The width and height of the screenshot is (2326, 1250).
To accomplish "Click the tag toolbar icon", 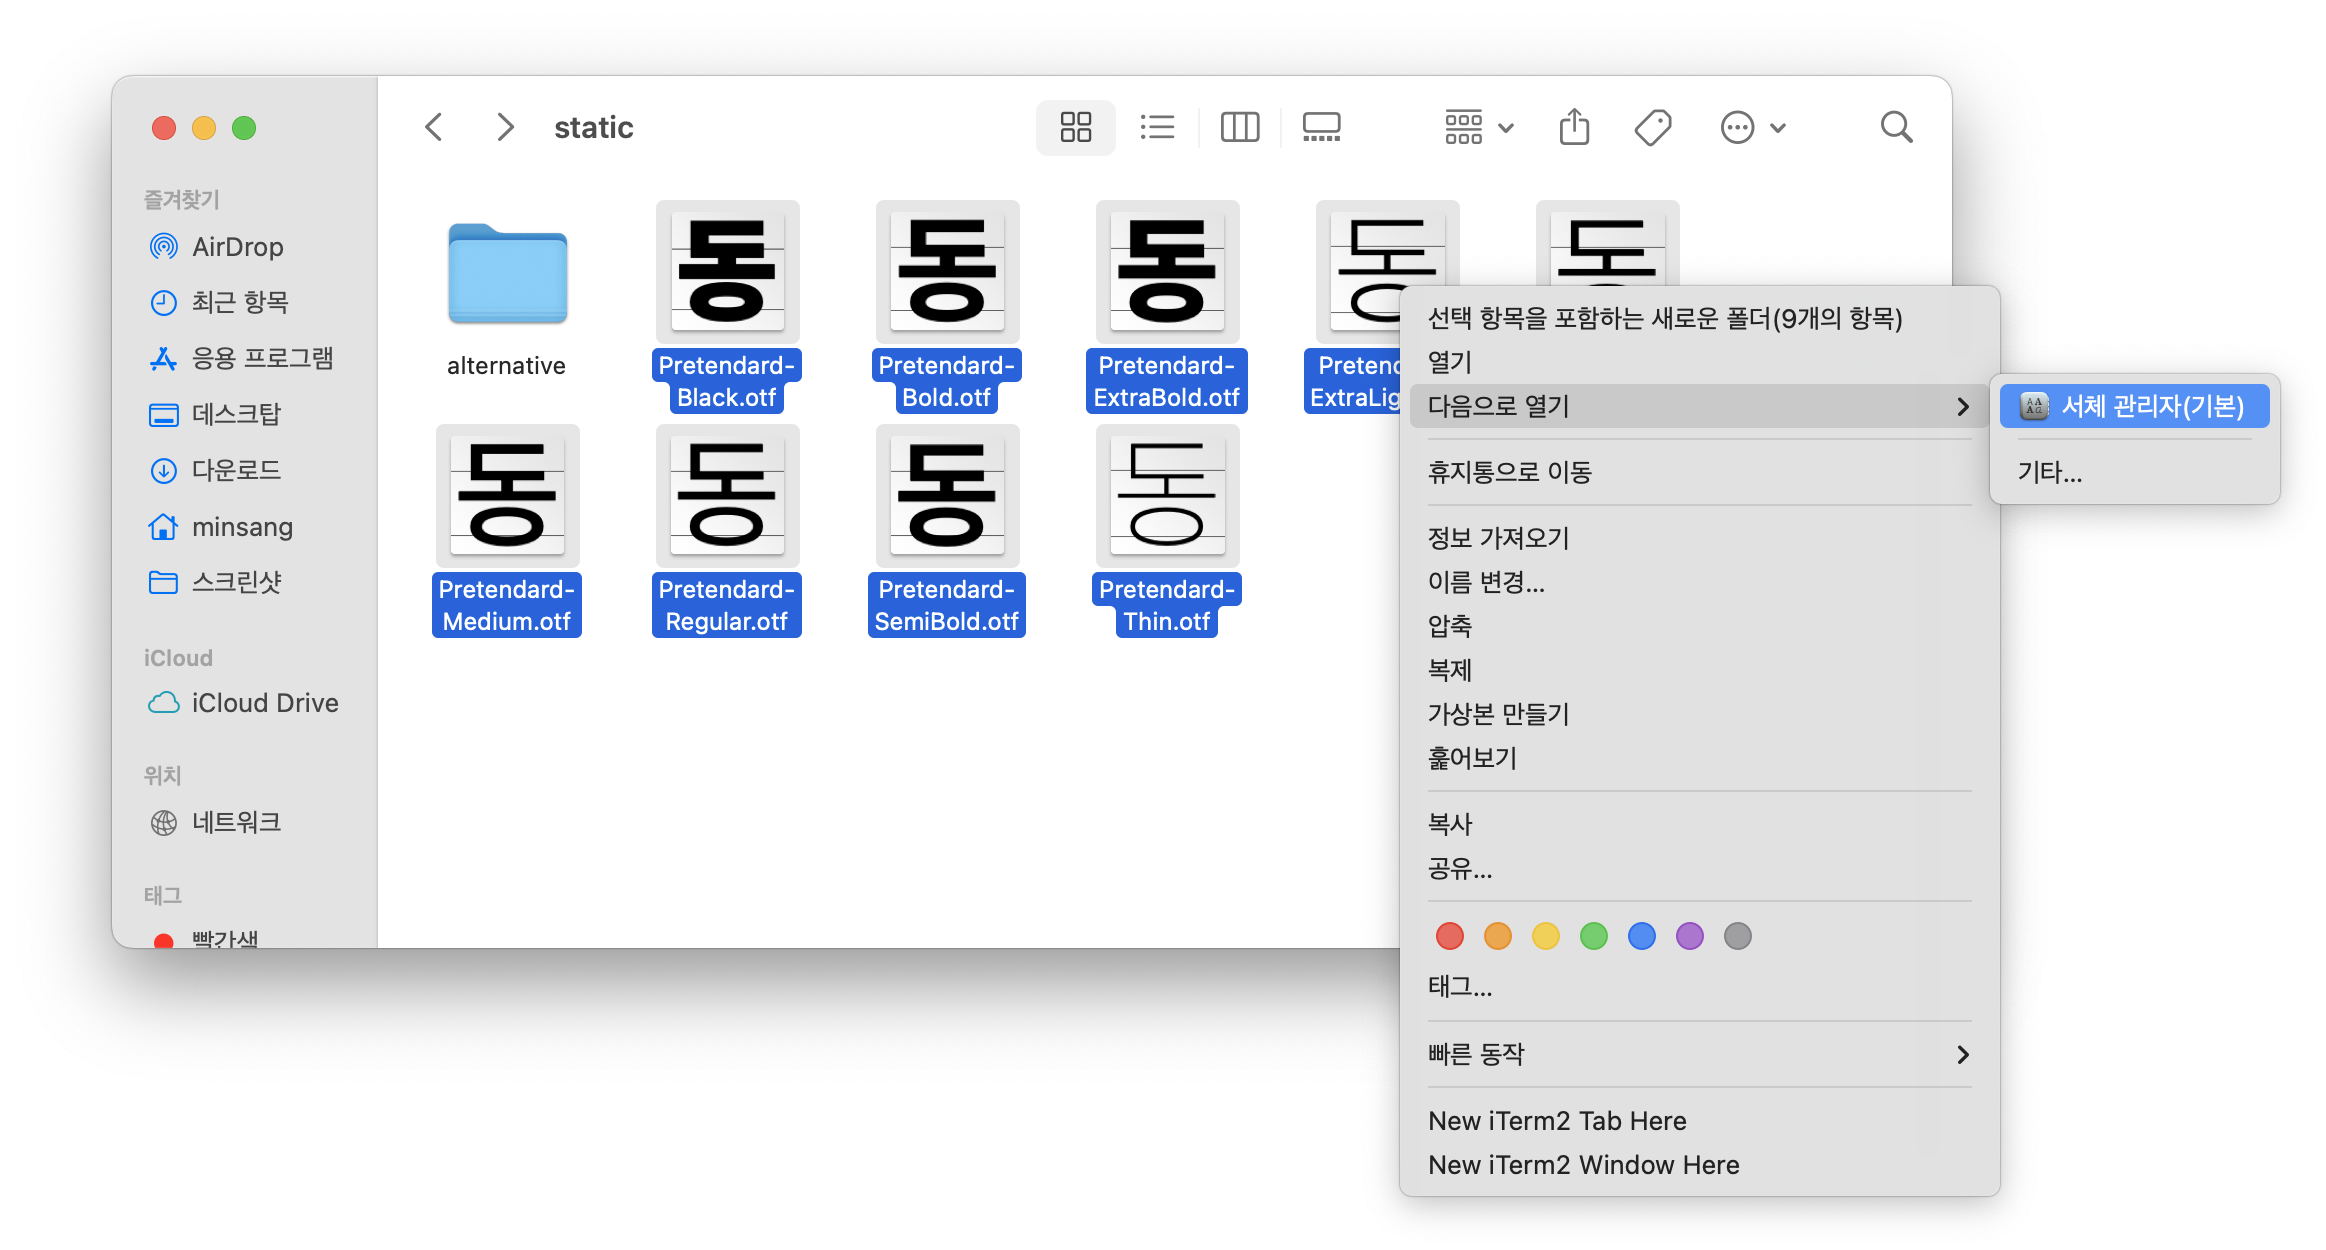I will tap(1653, 127).
